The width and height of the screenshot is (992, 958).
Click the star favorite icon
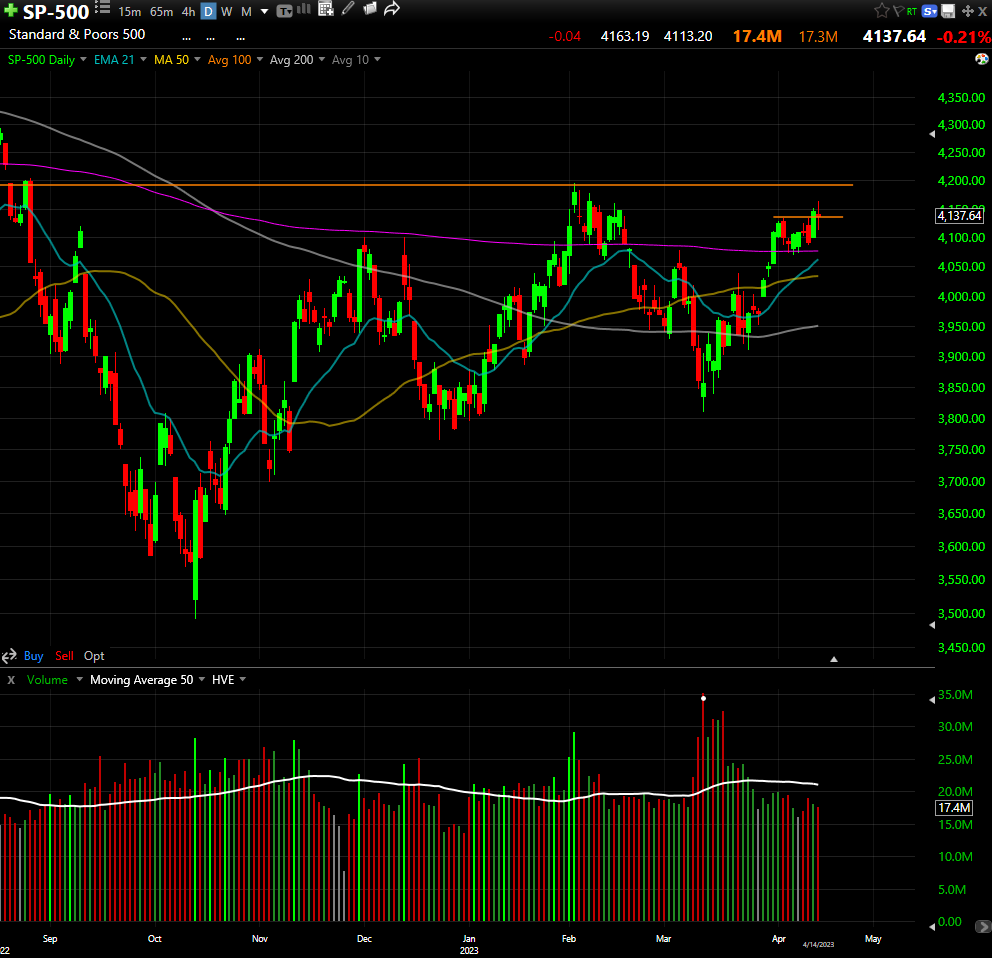(881, 10)
